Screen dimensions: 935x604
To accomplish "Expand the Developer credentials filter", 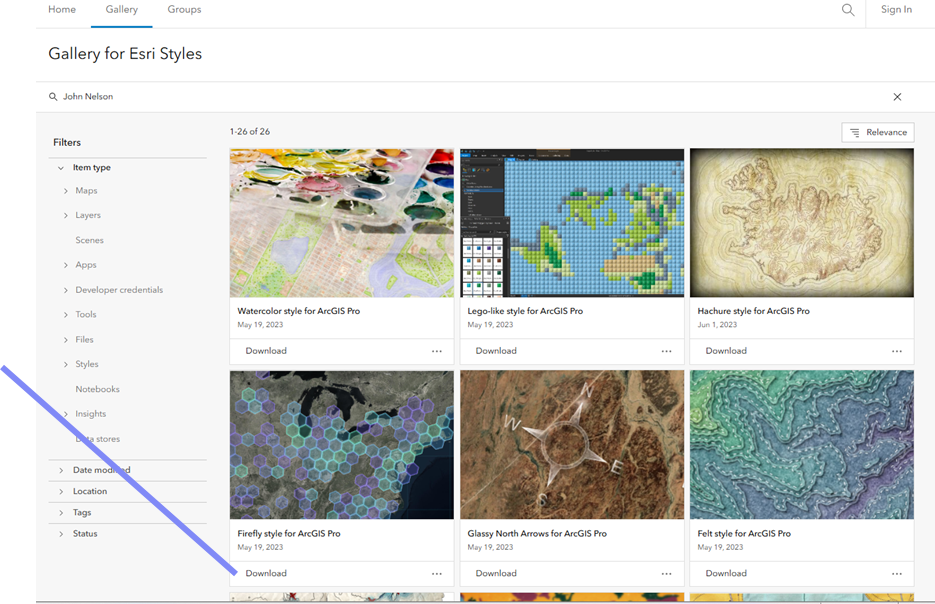I will coord(66,290).
